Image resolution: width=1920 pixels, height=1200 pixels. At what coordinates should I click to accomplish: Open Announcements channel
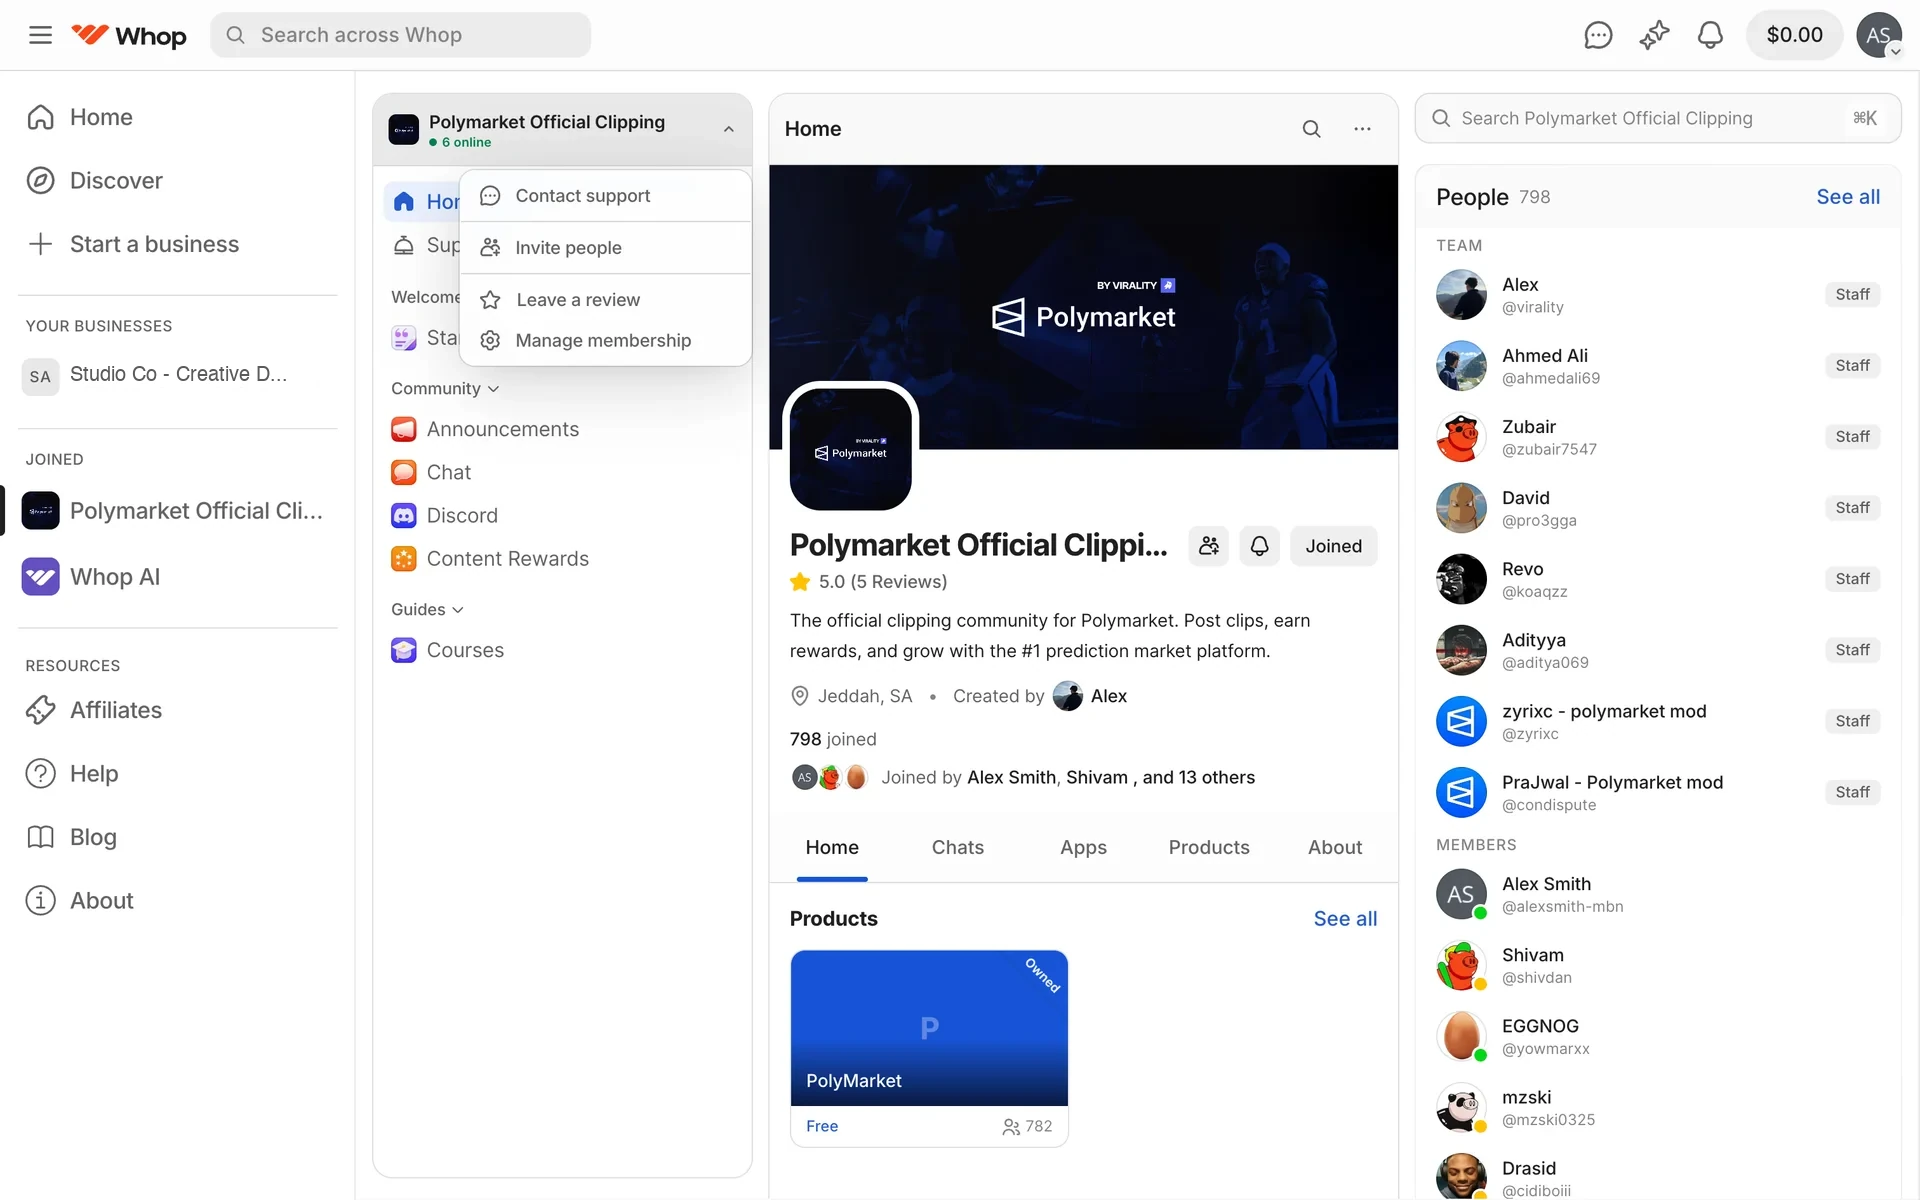[562, 429]
